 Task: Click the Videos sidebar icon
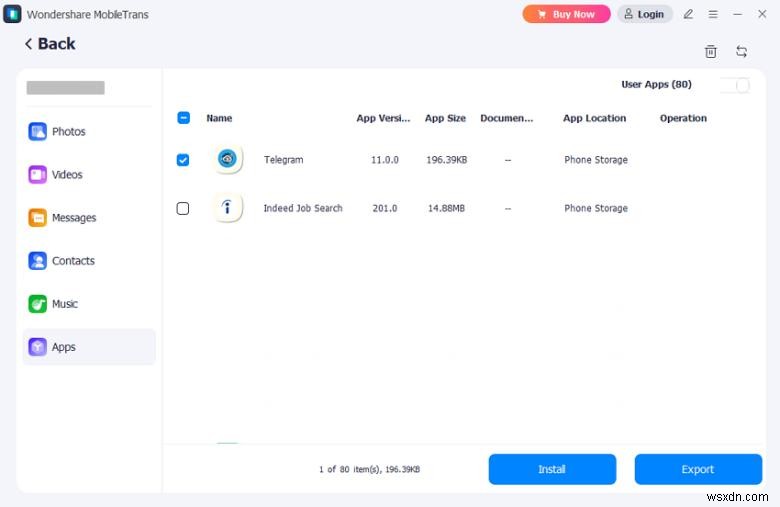point(37,175)
